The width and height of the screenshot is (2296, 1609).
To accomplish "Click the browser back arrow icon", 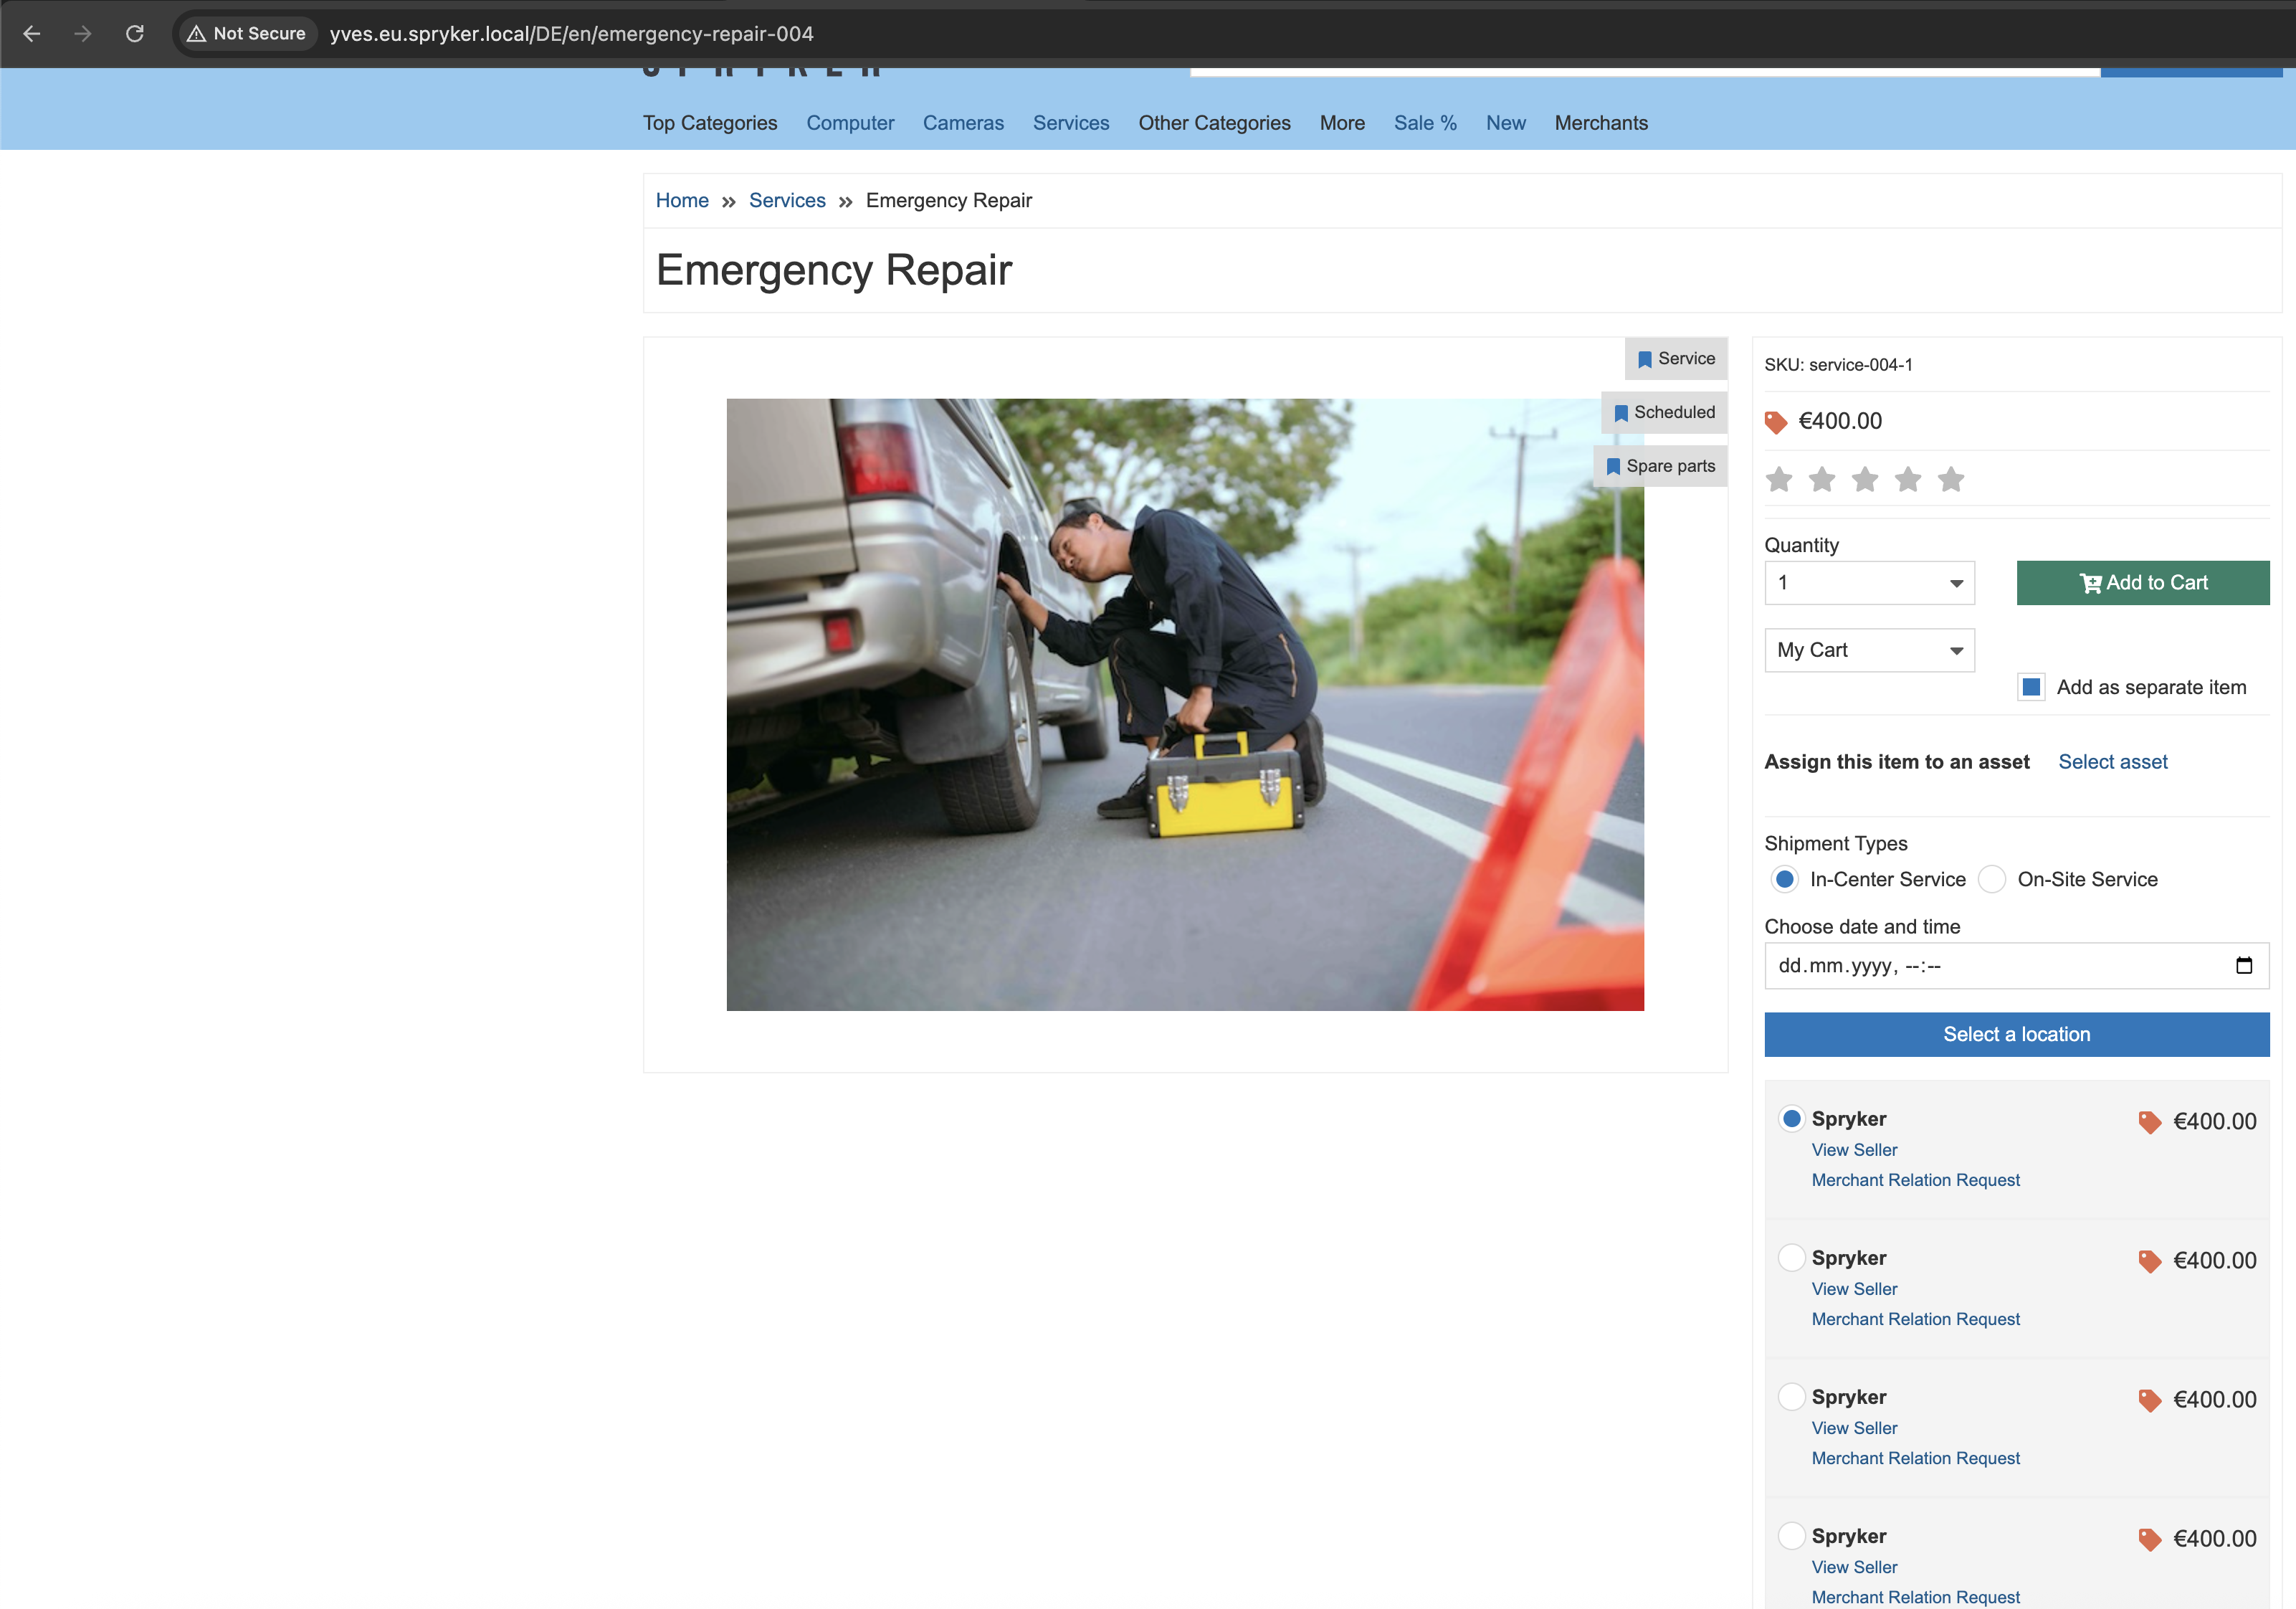I will click(x=32, y=34).
